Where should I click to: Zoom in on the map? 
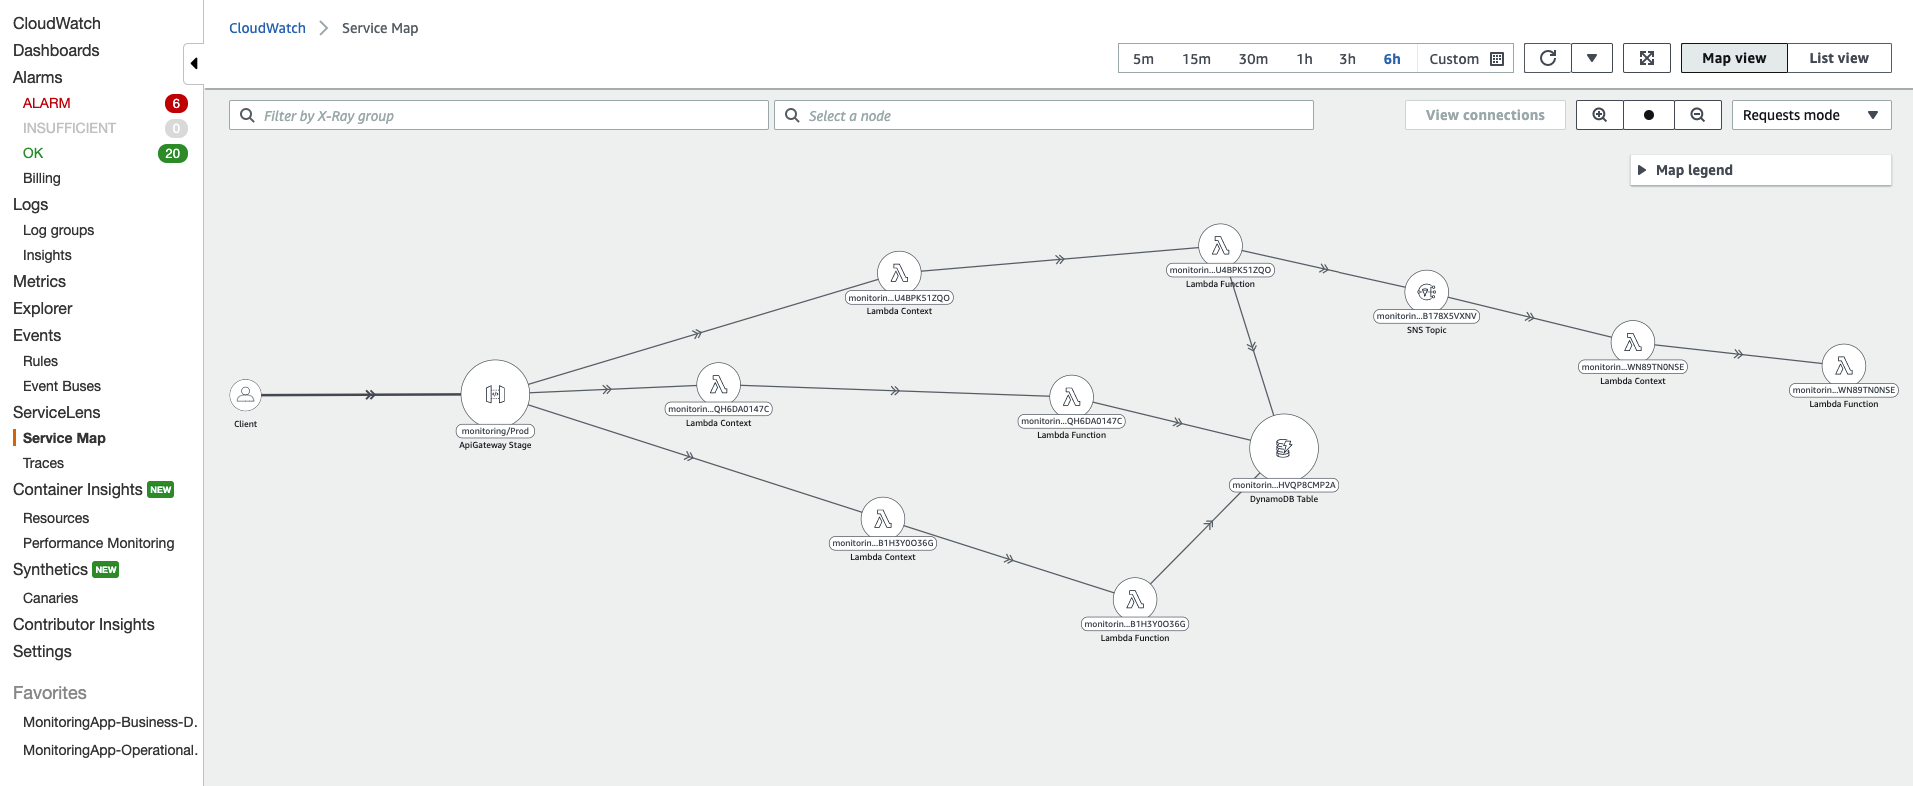pos(1600,115)
